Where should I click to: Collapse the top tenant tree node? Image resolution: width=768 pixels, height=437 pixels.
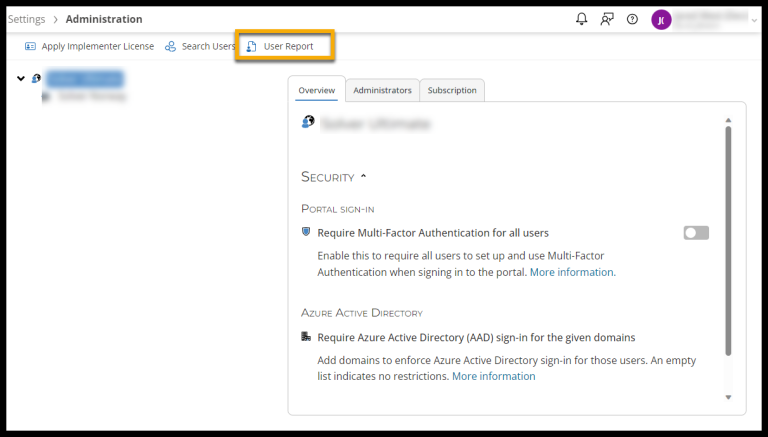[21, 79]
